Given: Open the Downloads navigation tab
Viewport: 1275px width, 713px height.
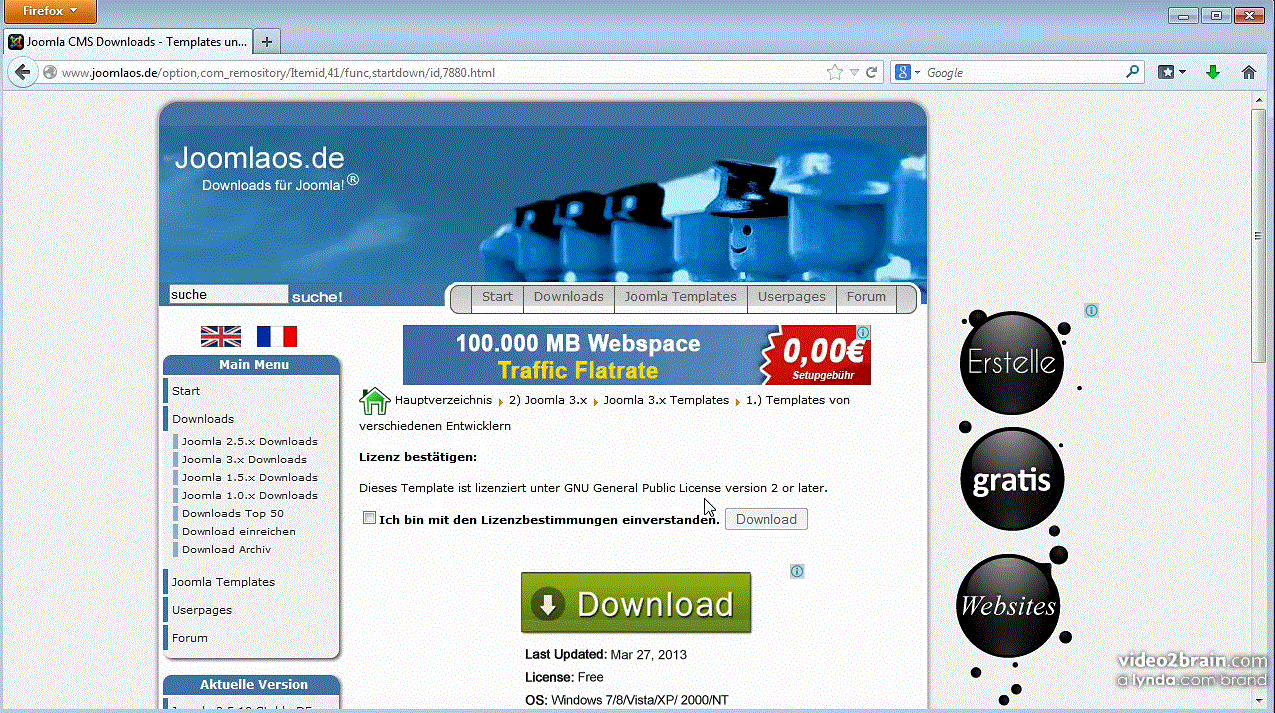Looking at the screenshot, I should 568,297.
